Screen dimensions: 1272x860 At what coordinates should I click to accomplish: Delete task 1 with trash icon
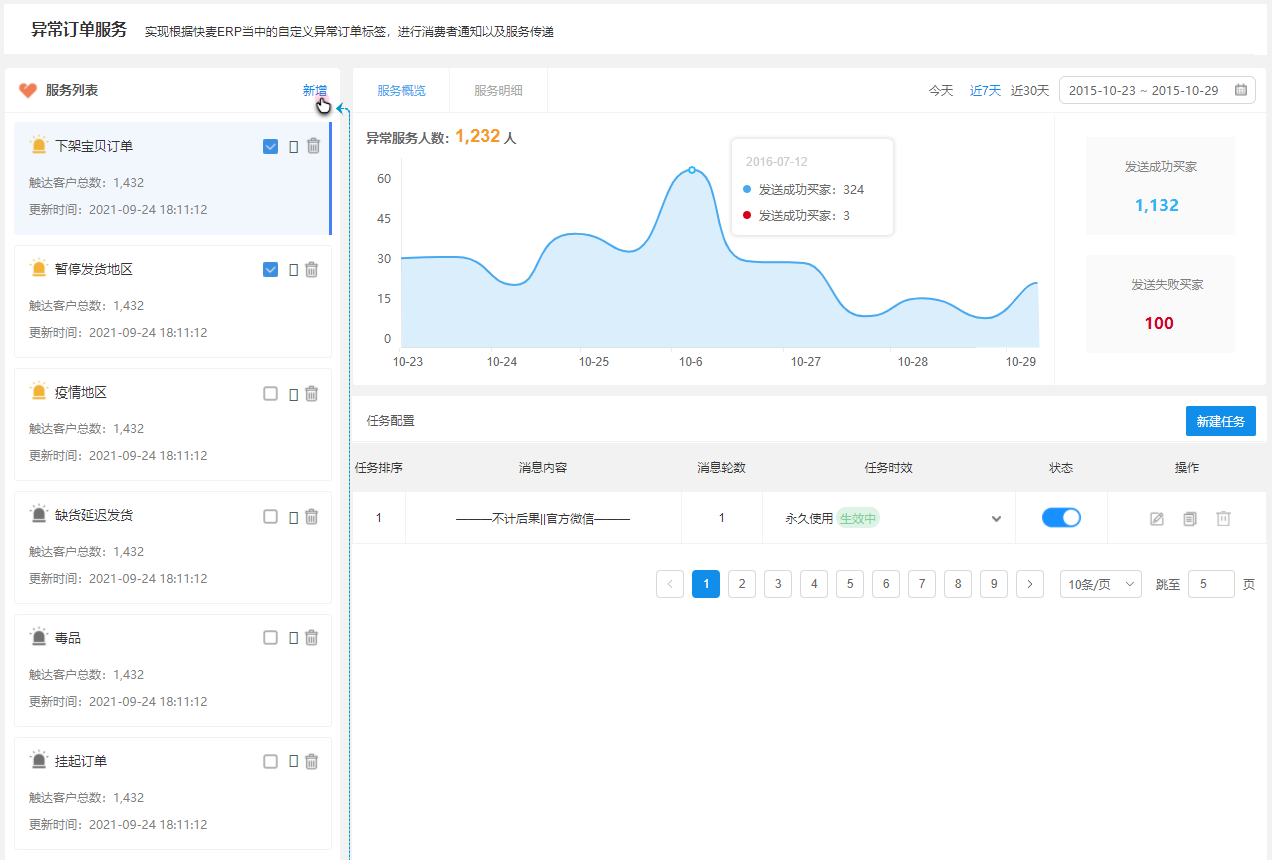pos(1223,518)
